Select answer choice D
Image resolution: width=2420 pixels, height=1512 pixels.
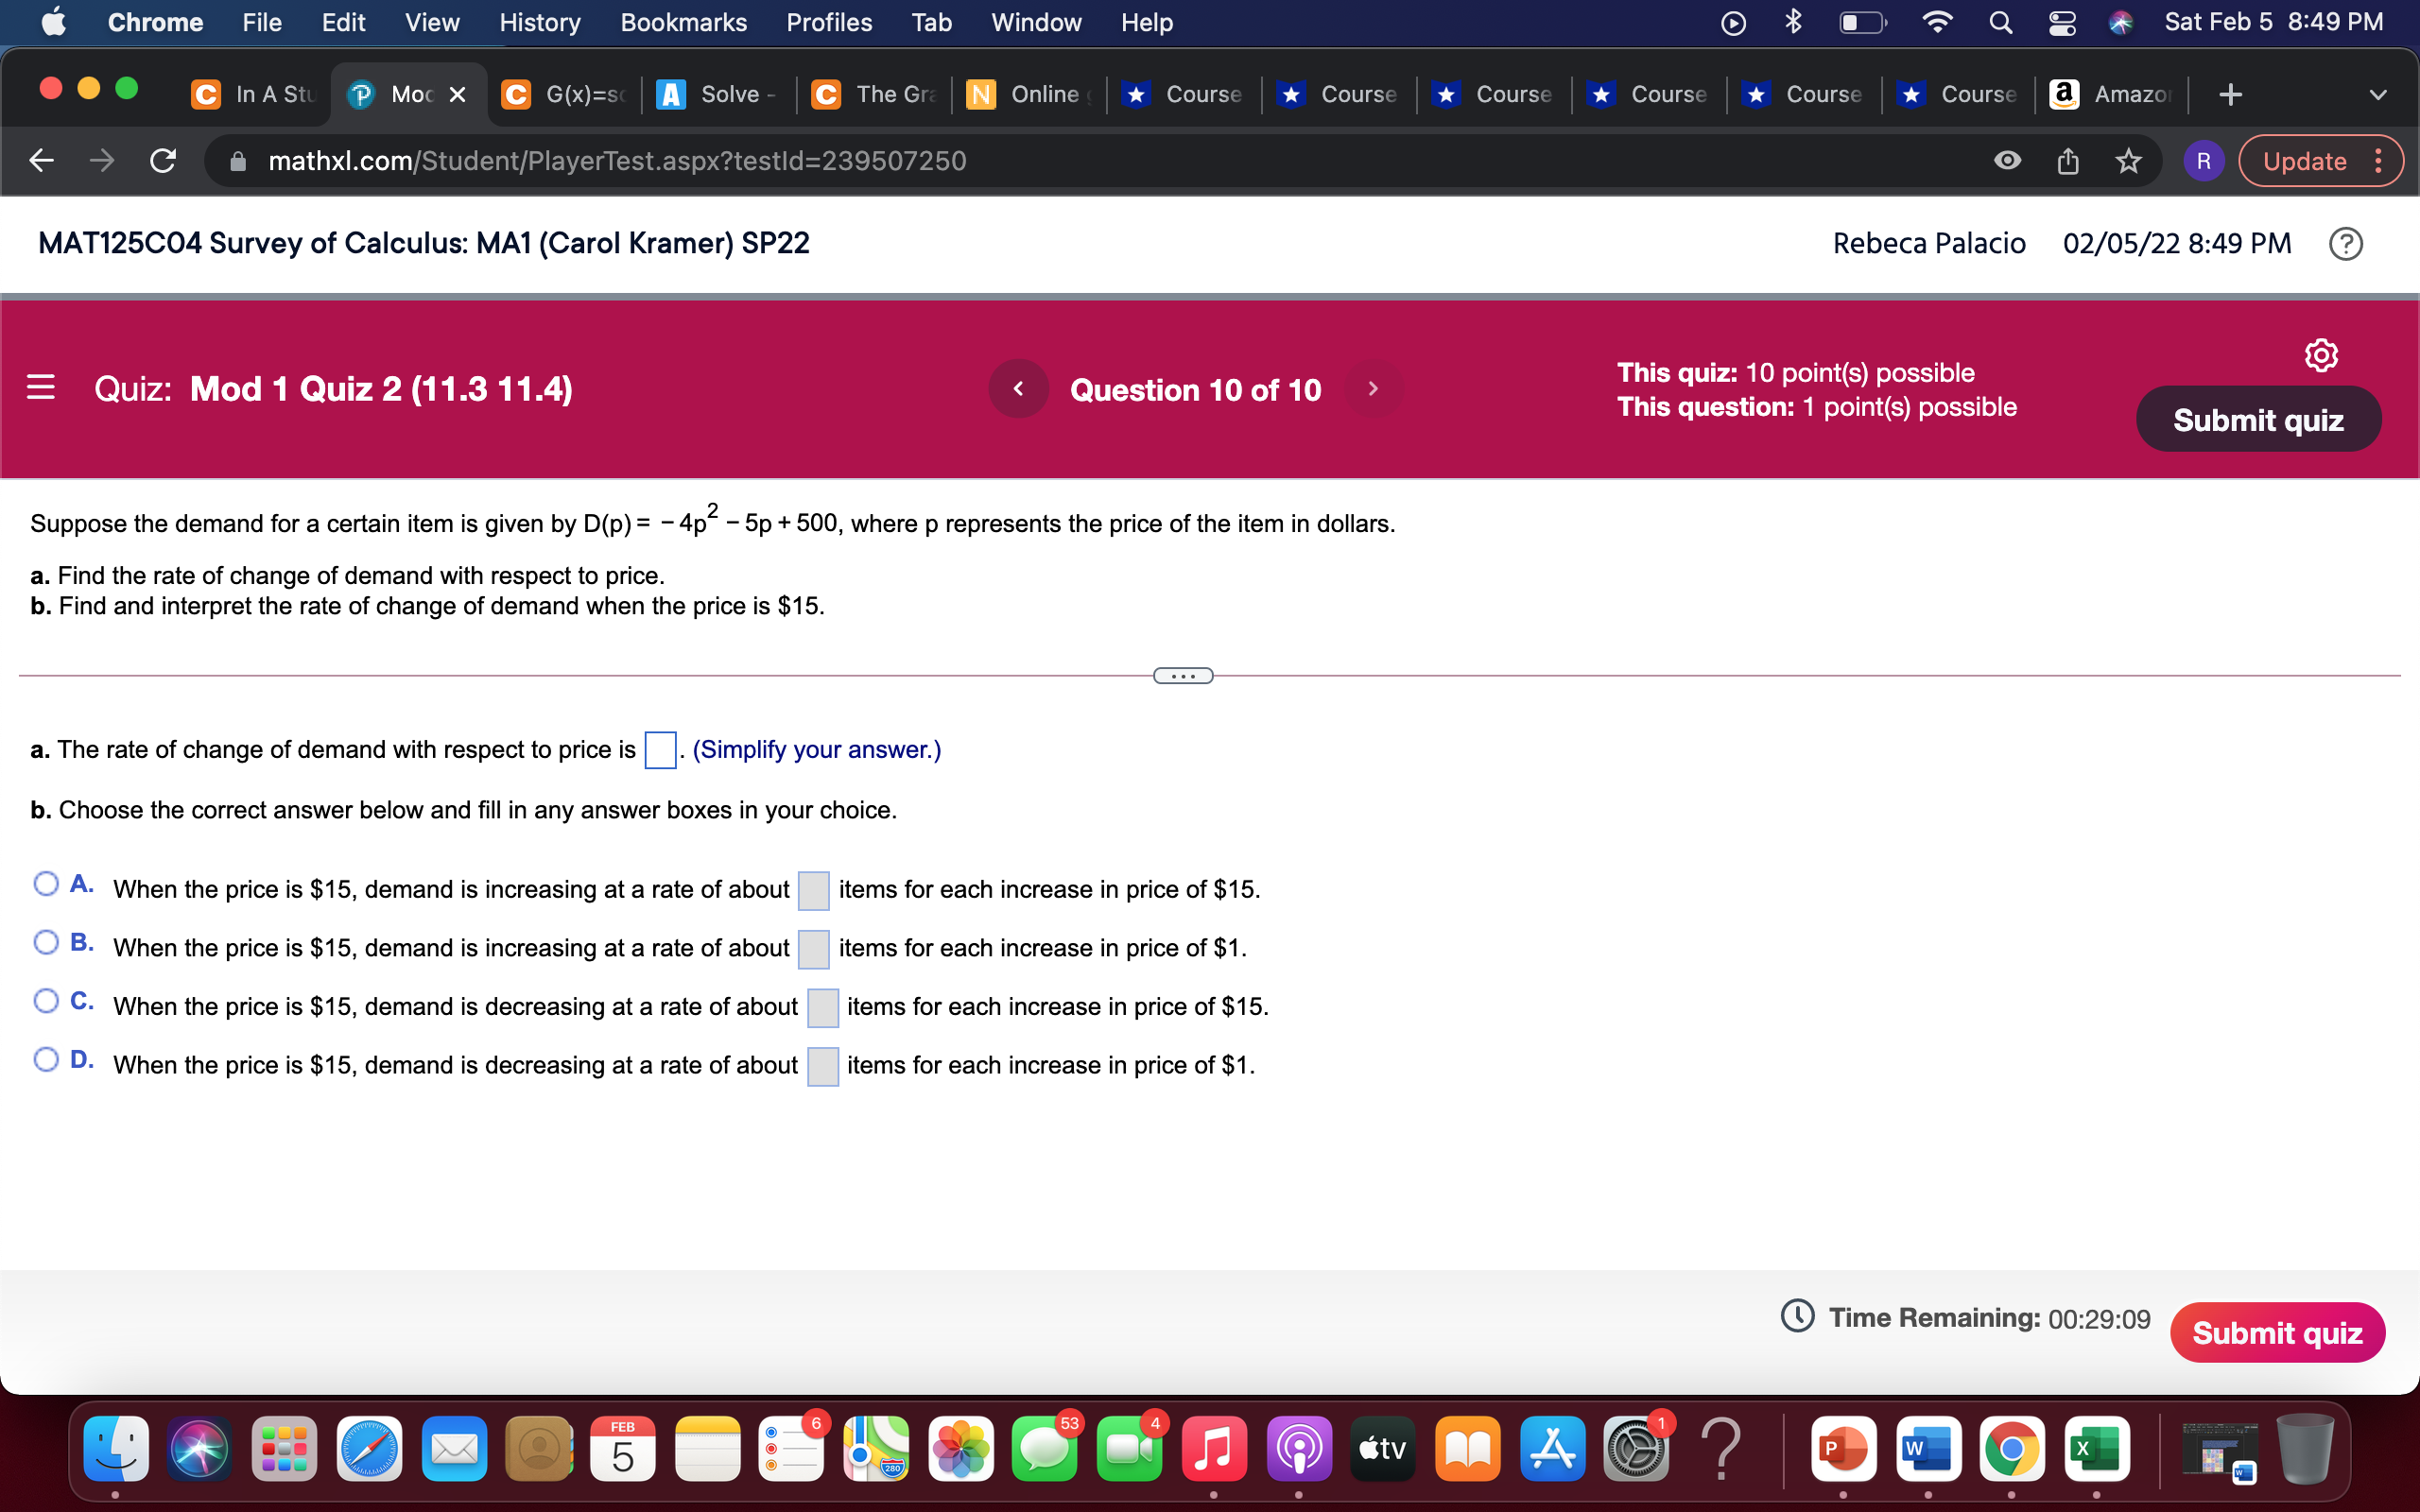coord(45,1059)
